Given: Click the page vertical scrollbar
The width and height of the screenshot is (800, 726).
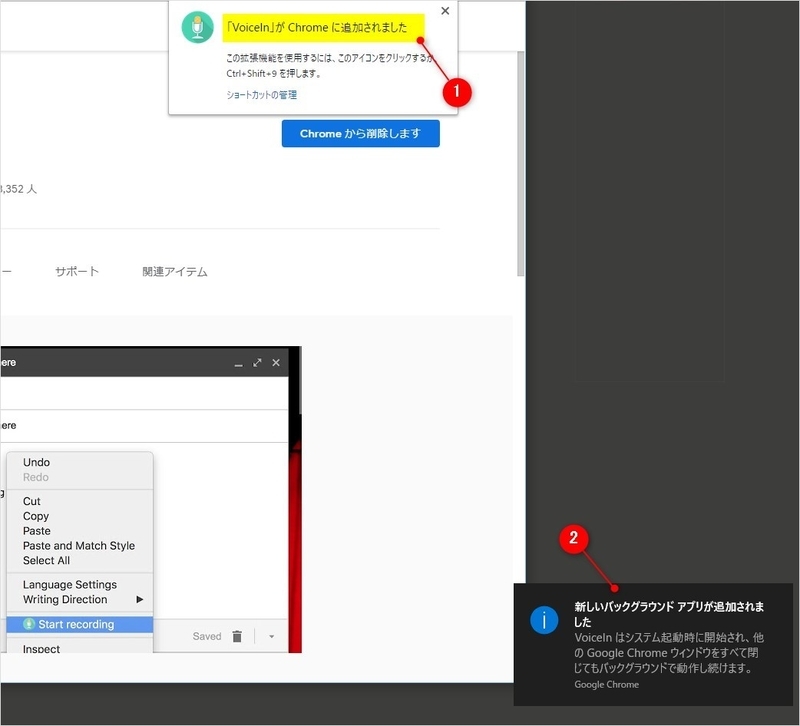Looking at the screenshot, I should 520,163.
